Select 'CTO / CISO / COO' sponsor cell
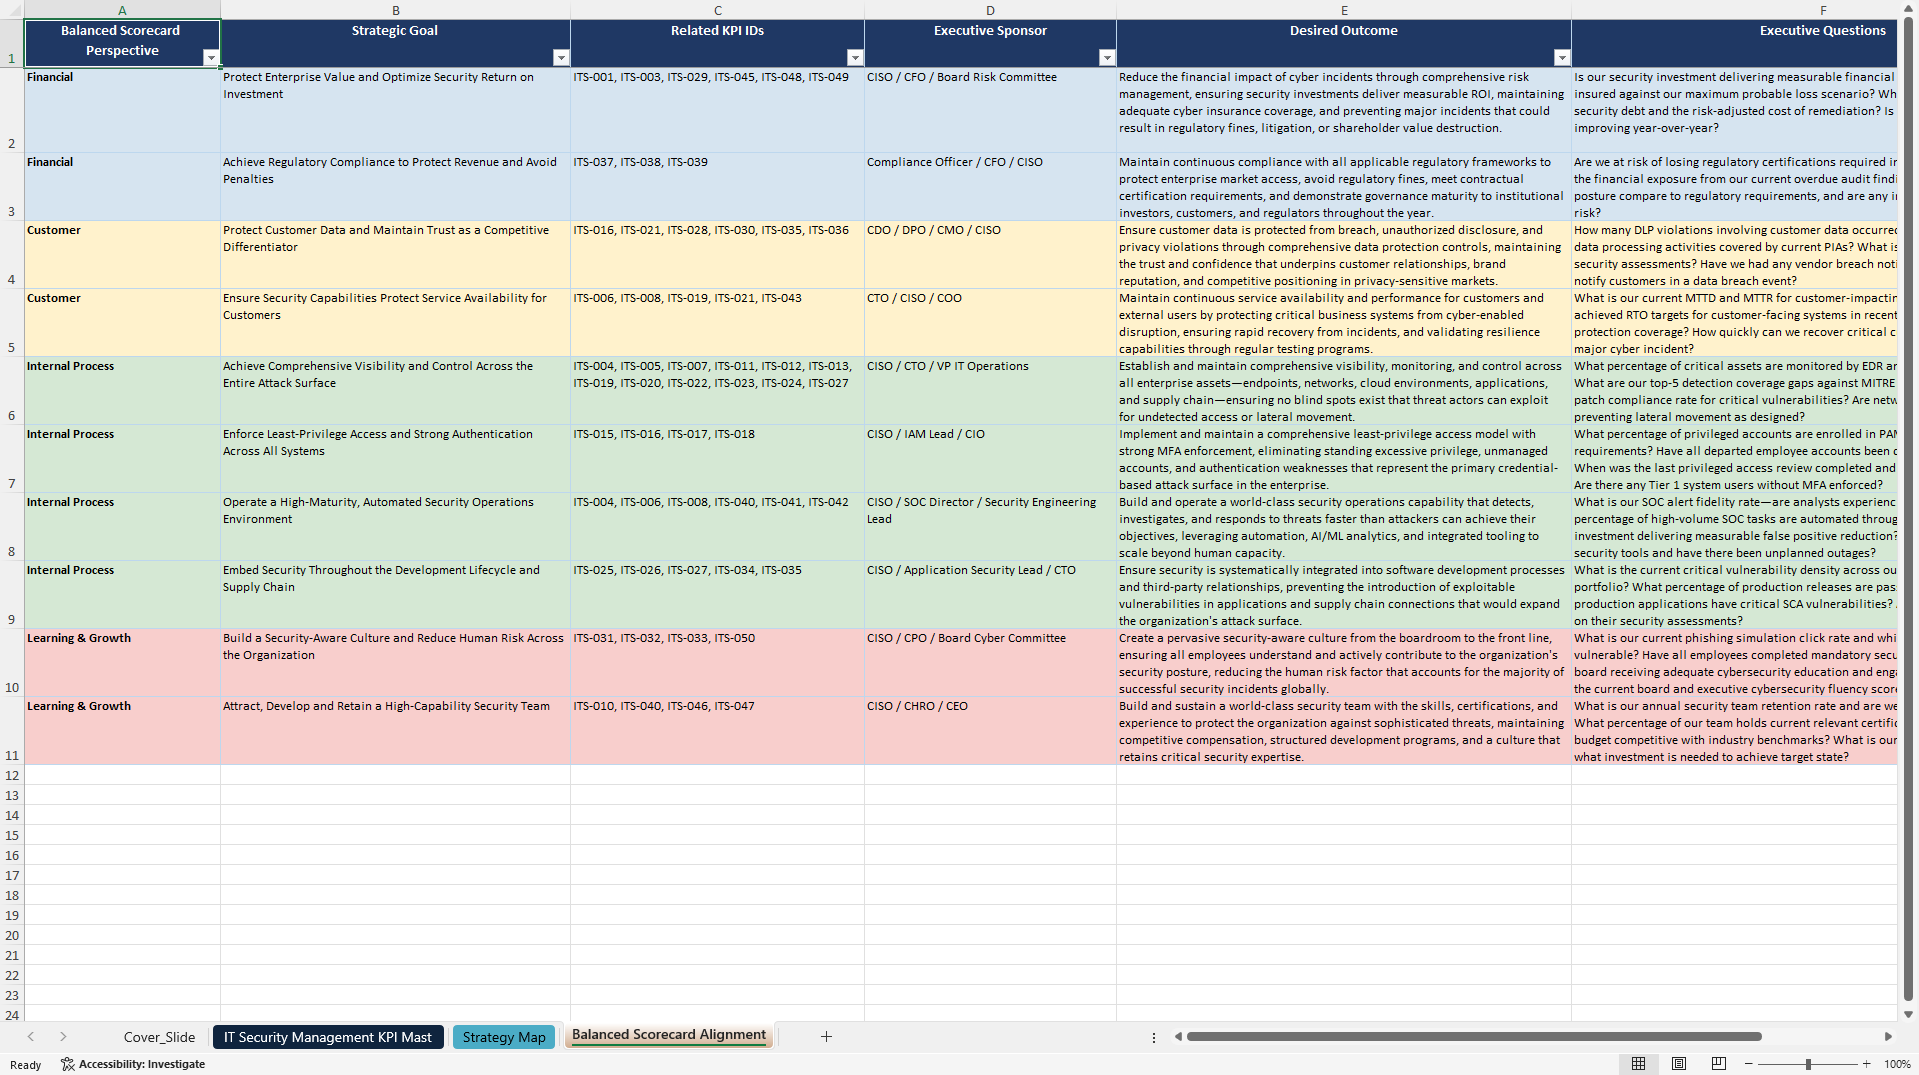1919x1075 pixels. click(x=990, y=322)
